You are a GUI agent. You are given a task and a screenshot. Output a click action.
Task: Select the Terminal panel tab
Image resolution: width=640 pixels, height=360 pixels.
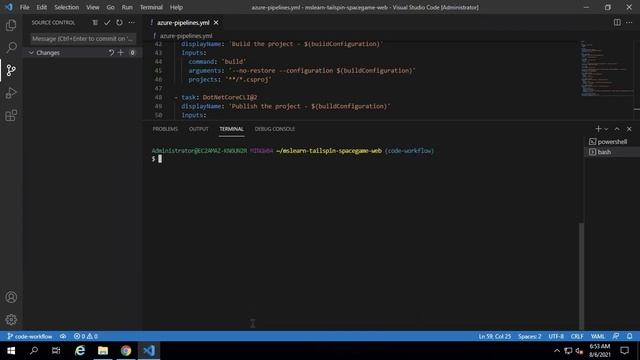pyautogui.click(x=231, y=129)
